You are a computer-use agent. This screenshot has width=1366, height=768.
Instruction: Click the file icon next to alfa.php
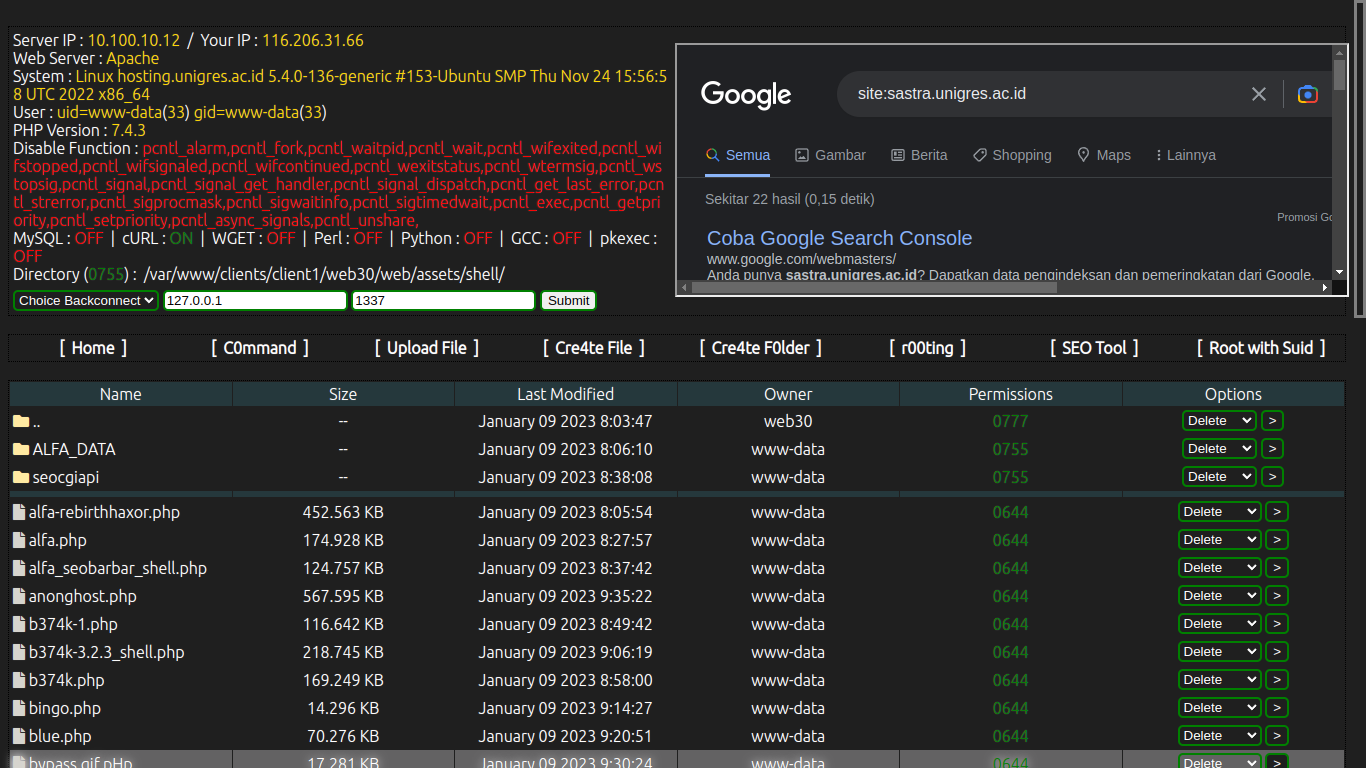(19, 540)
